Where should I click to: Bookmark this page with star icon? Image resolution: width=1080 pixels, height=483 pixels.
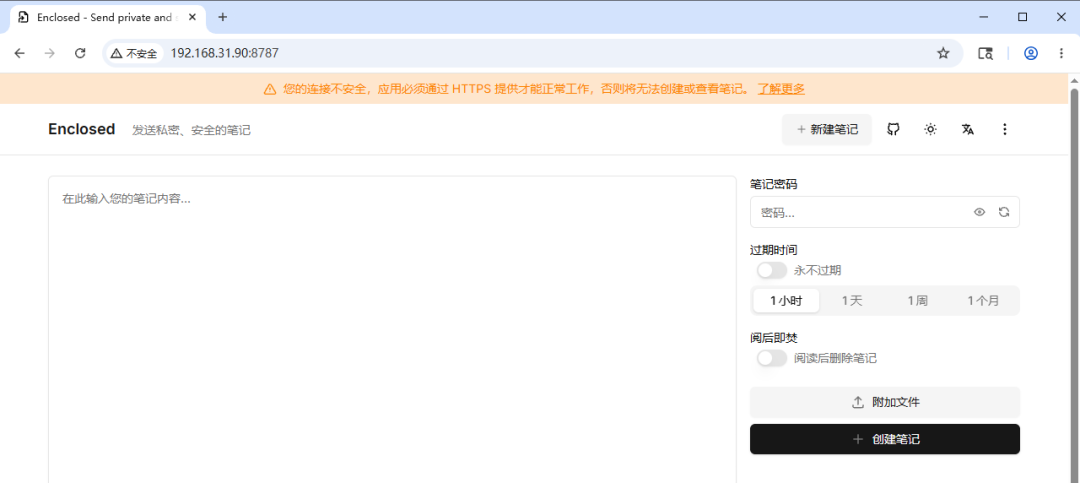[x=943, y=53]
